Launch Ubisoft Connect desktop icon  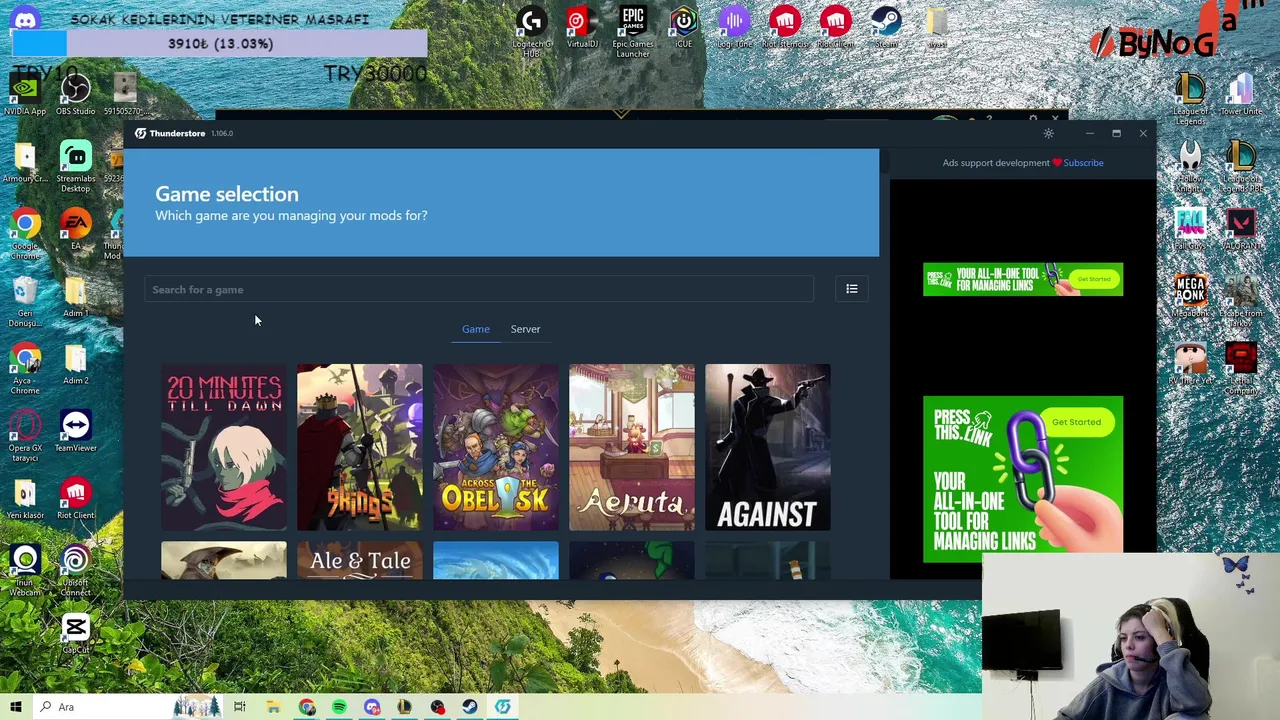(x=75, y=571)
